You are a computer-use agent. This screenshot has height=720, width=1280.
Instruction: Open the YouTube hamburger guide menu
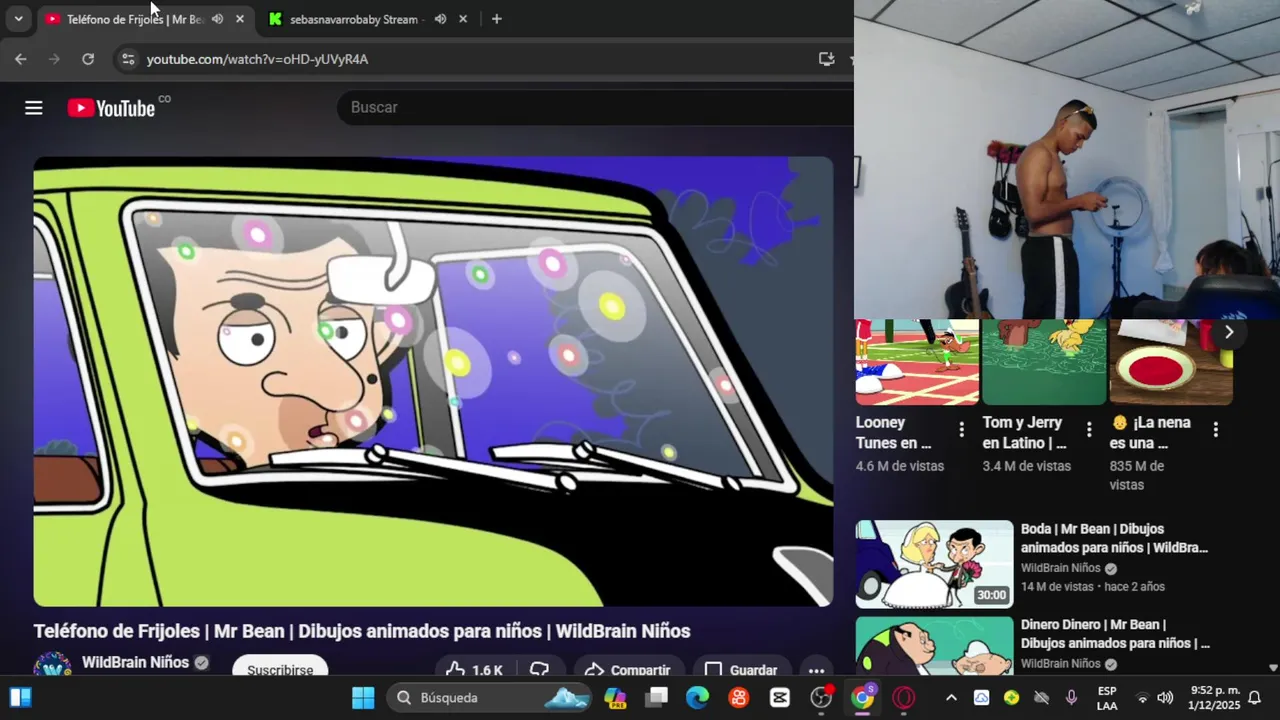[x=34, y=108]
